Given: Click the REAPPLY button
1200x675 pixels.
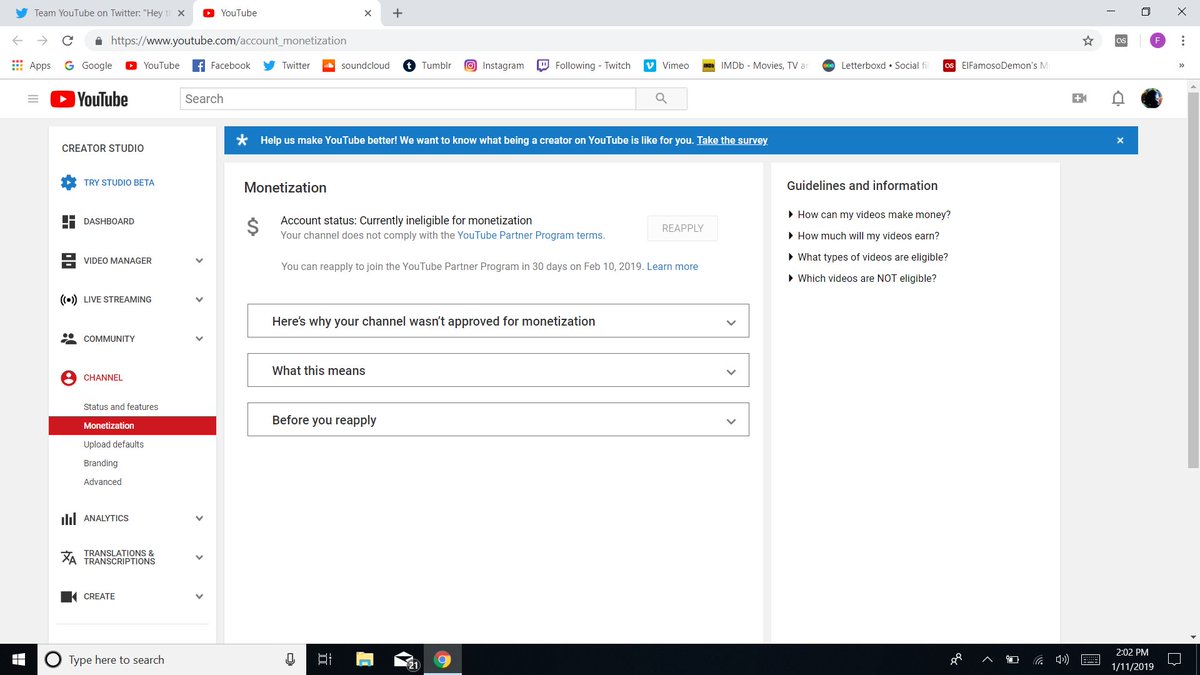Looking at the screenshot, I should tap(682, 228).
